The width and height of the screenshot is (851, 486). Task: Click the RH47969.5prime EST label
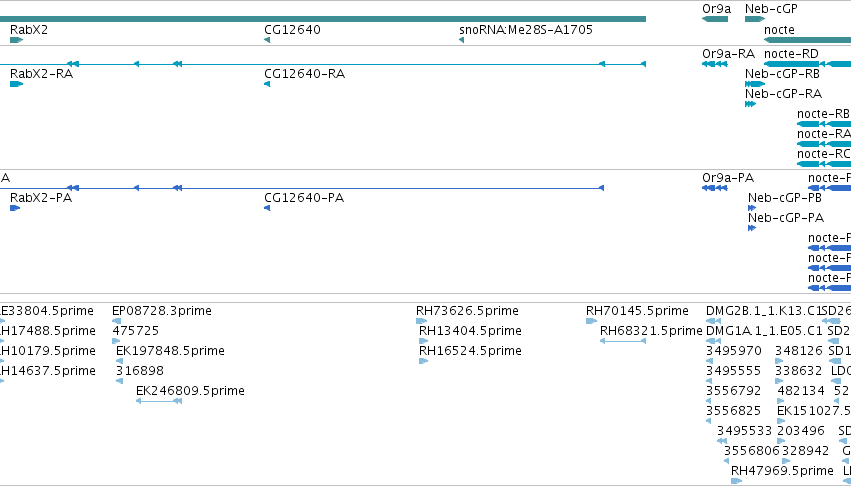(x=782, y=470)
